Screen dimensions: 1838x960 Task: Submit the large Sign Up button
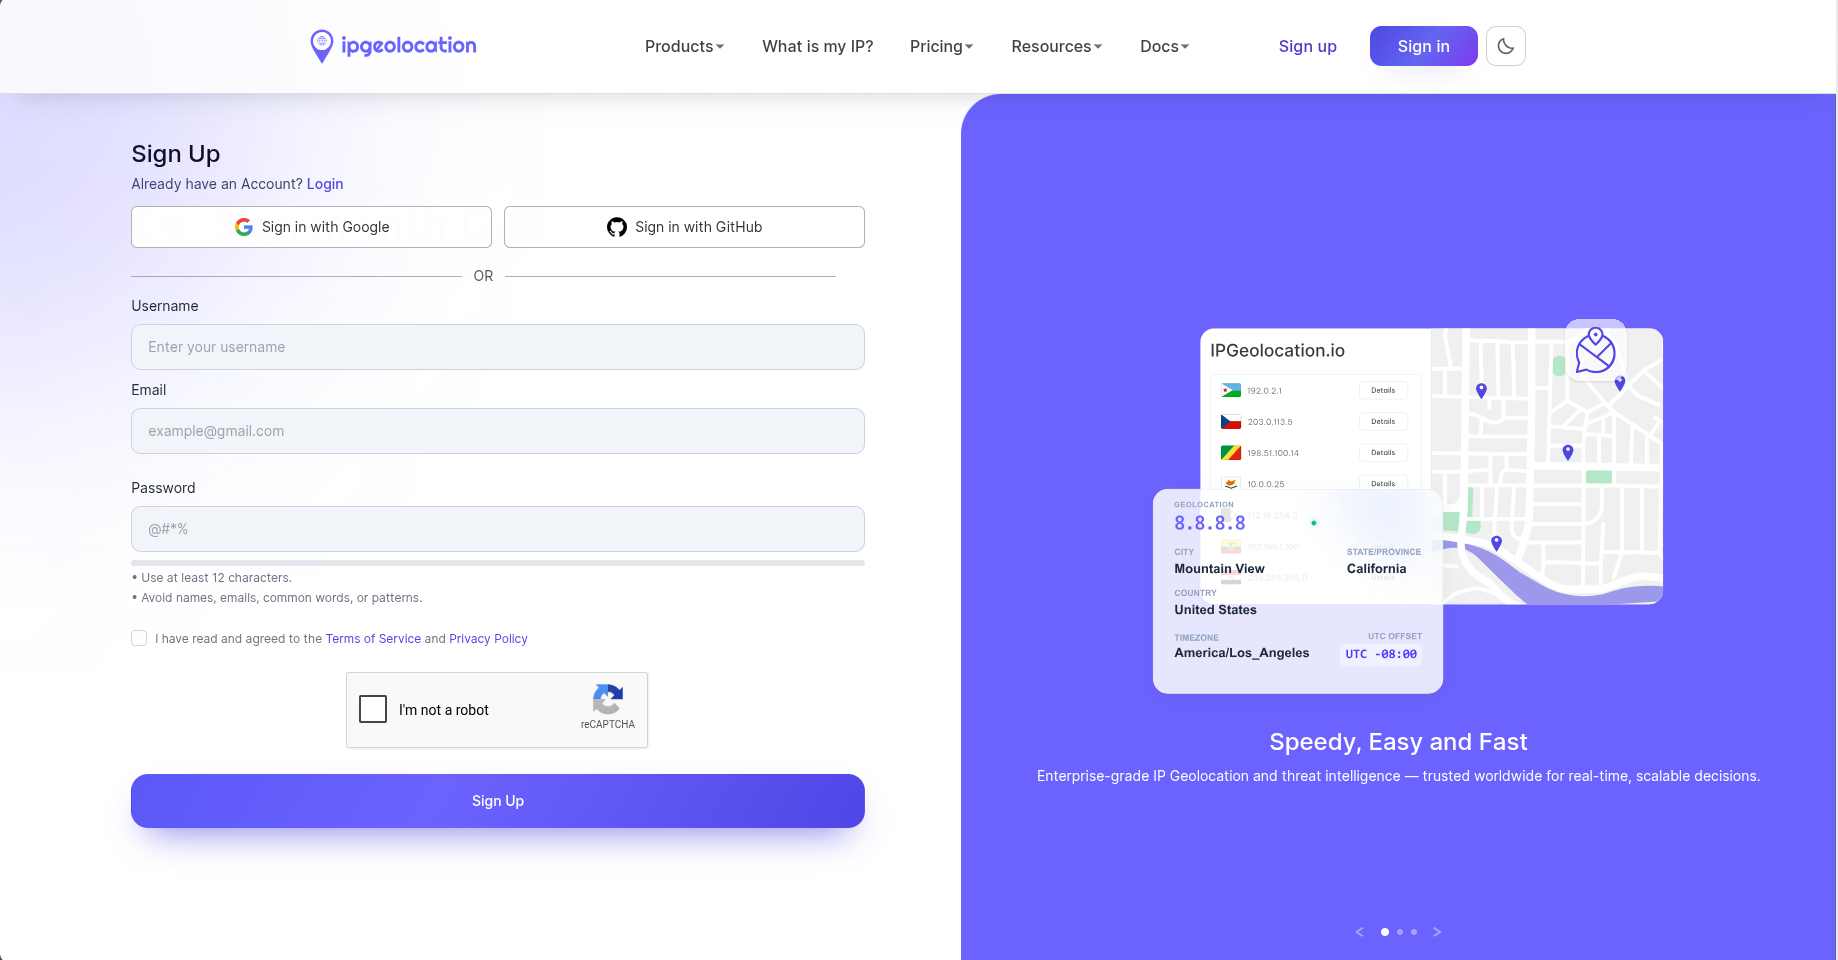(x=498, y=801)
